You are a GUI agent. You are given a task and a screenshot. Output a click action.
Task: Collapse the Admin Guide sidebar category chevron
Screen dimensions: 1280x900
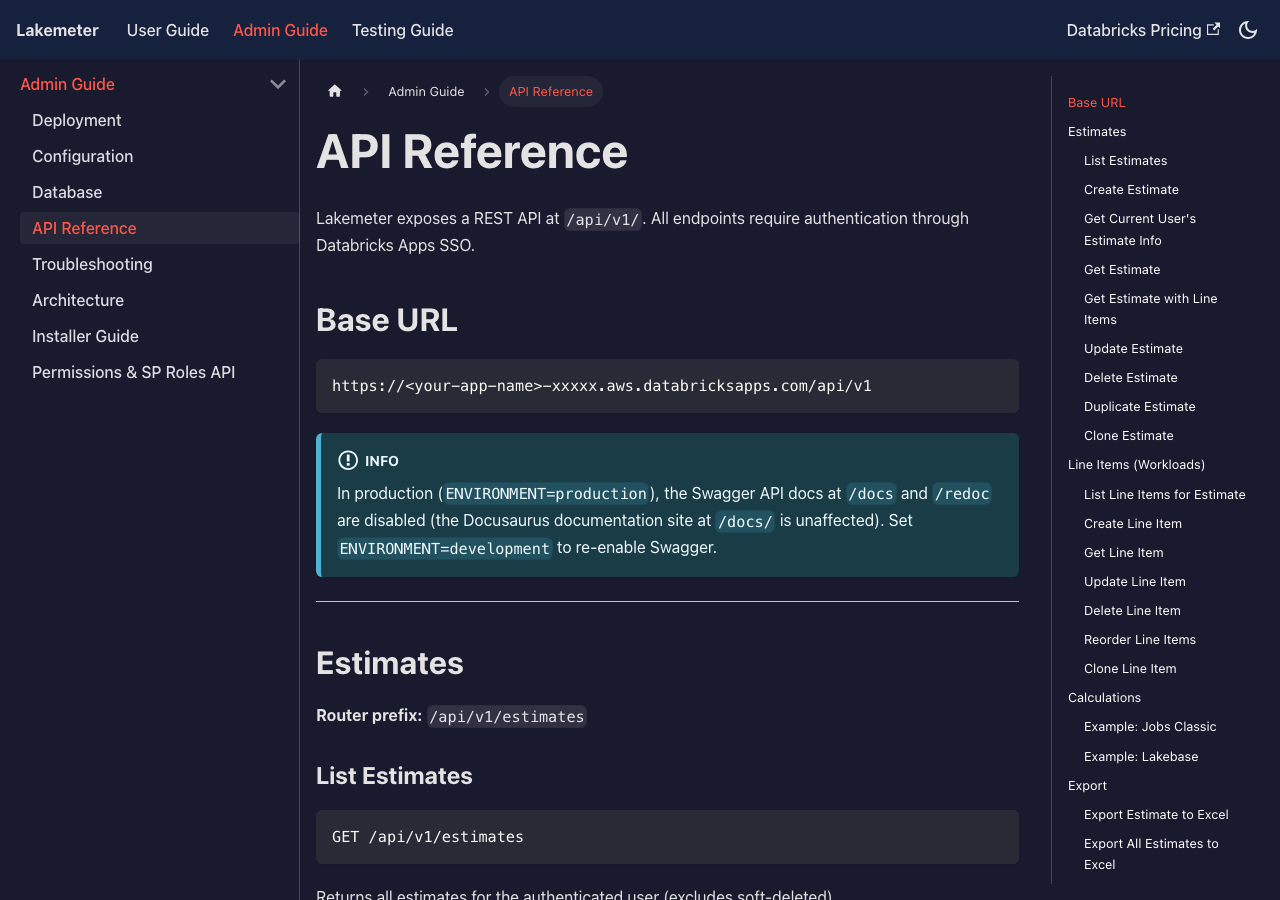coord(278,84)
